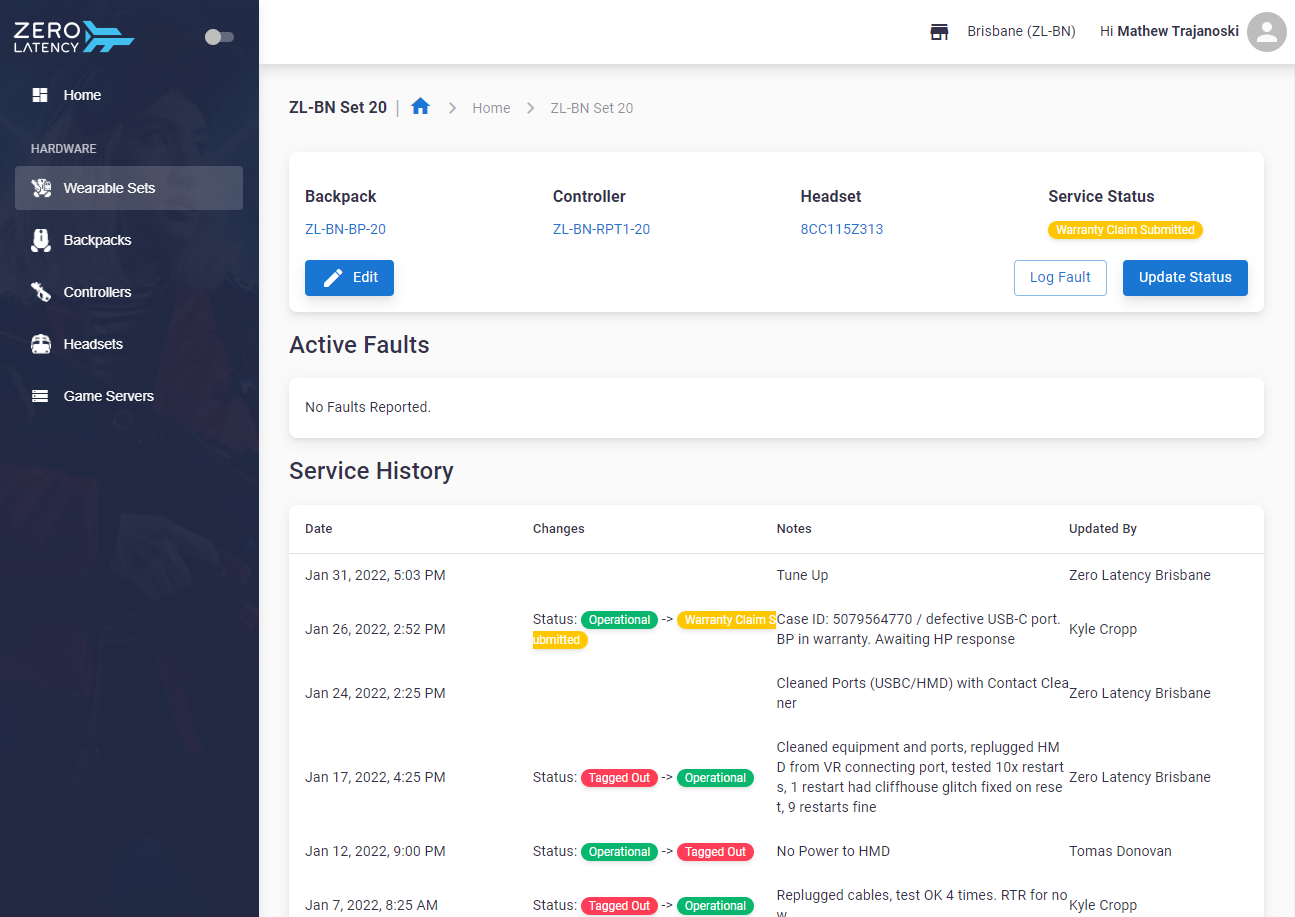Click the Operational badge in Jan 17 row
The width and height of the screenshot is (1295, 917).
[715, 778]
